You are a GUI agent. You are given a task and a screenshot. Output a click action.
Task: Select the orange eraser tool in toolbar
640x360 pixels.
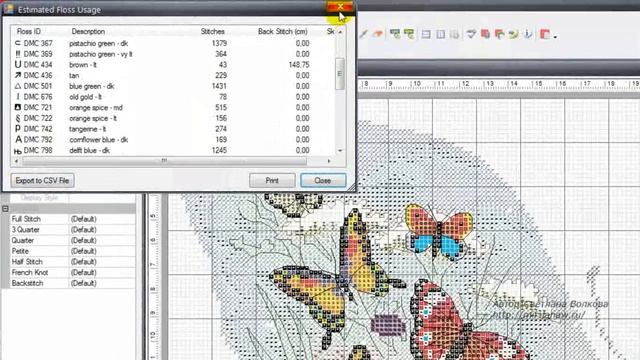(x=378, y=34)
